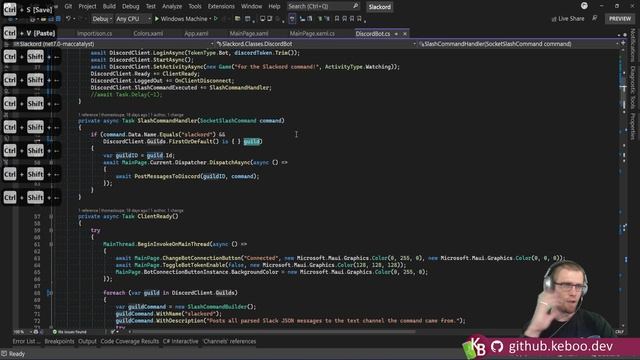This screenshot has height=360, width=640.
Task: Collapse the ClientReady method outline on line 57
Action: pyautogui.click(x=51, y=216)
